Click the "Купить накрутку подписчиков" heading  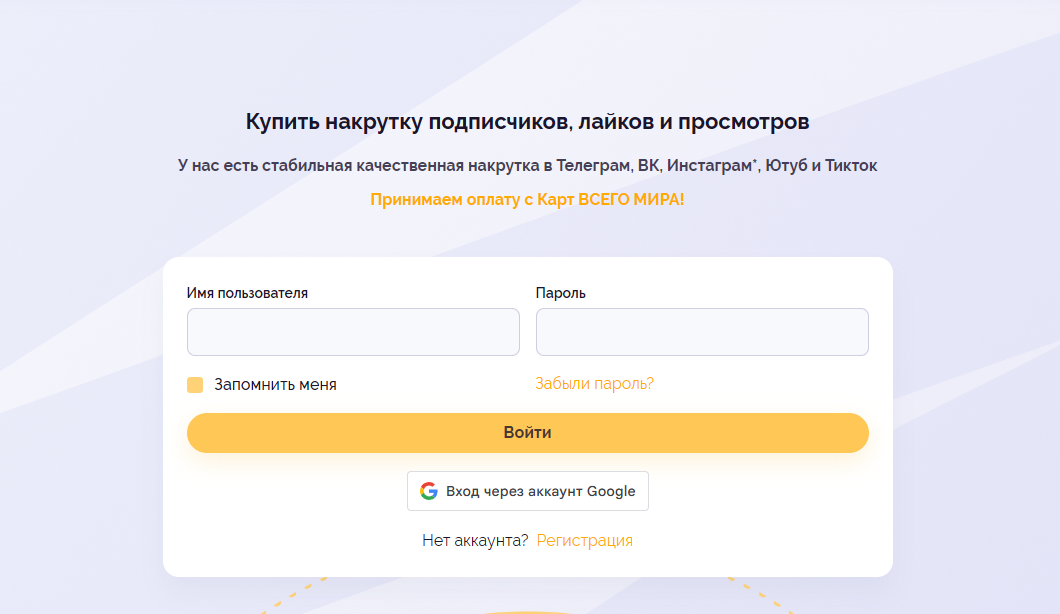[527, 123]
